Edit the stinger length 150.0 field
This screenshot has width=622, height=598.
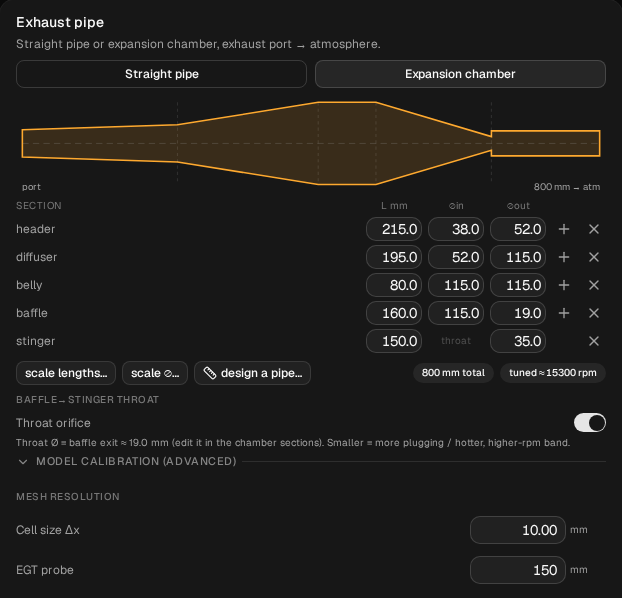coord(394,341)
